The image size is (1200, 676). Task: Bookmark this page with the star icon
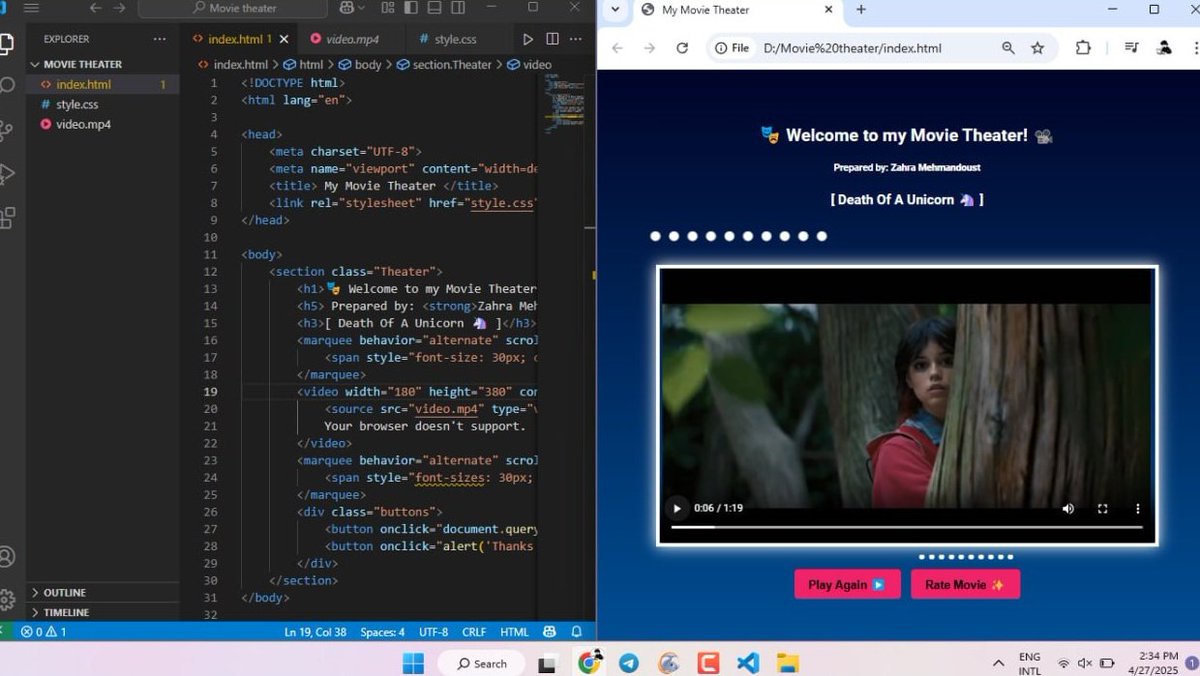[x=1037, y=48]
